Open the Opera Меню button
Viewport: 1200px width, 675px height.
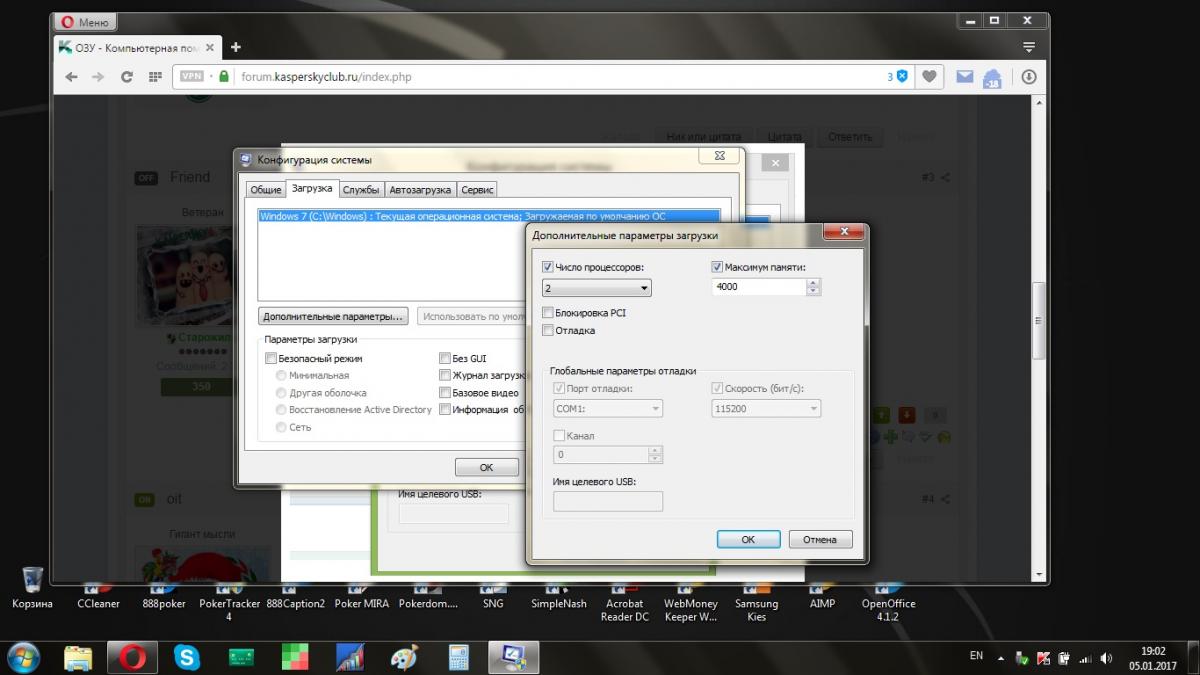point(85,21)
